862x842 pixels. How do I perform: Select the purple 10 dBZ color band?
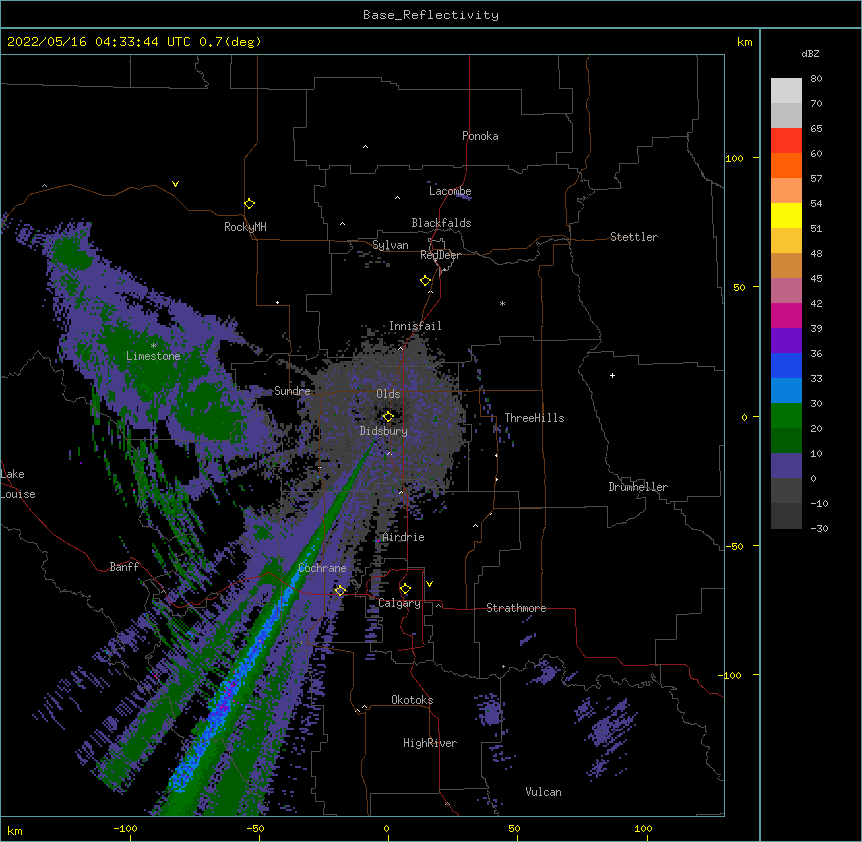click(786, 466)
